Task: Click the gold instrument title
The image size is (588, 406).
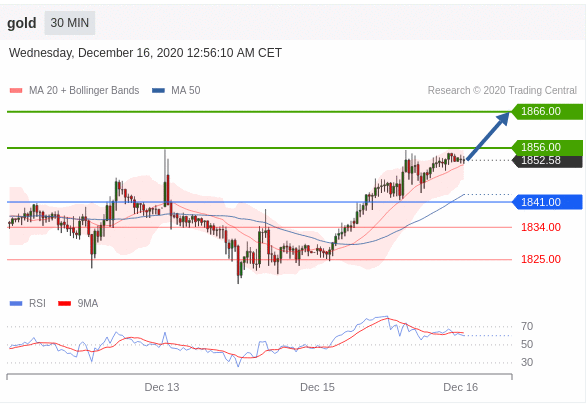Action: pyautogui.click(x=22, y=23)
